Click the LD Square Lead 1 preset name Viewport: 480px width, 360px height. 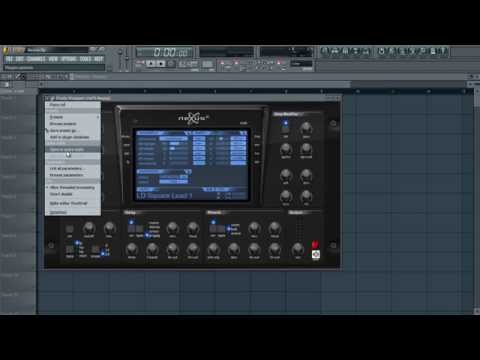click(164, 196)
